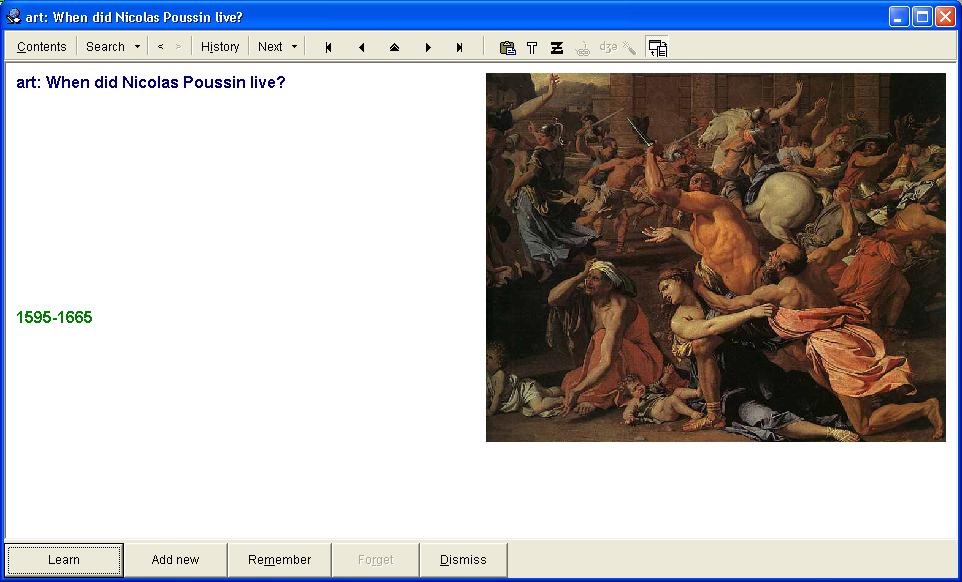Click the bold 'Z' toolbar icon
Screen dimensions: 962x582
[x=557, y=47]
